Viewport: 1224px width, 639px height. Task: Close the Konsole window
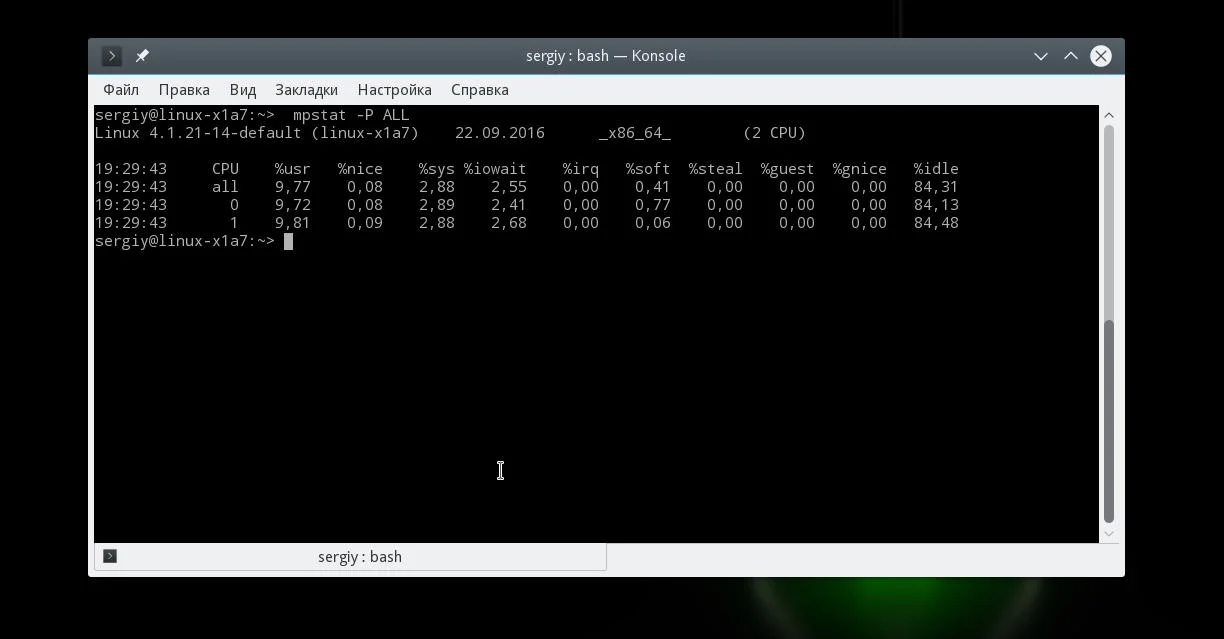click(1101, 56)
